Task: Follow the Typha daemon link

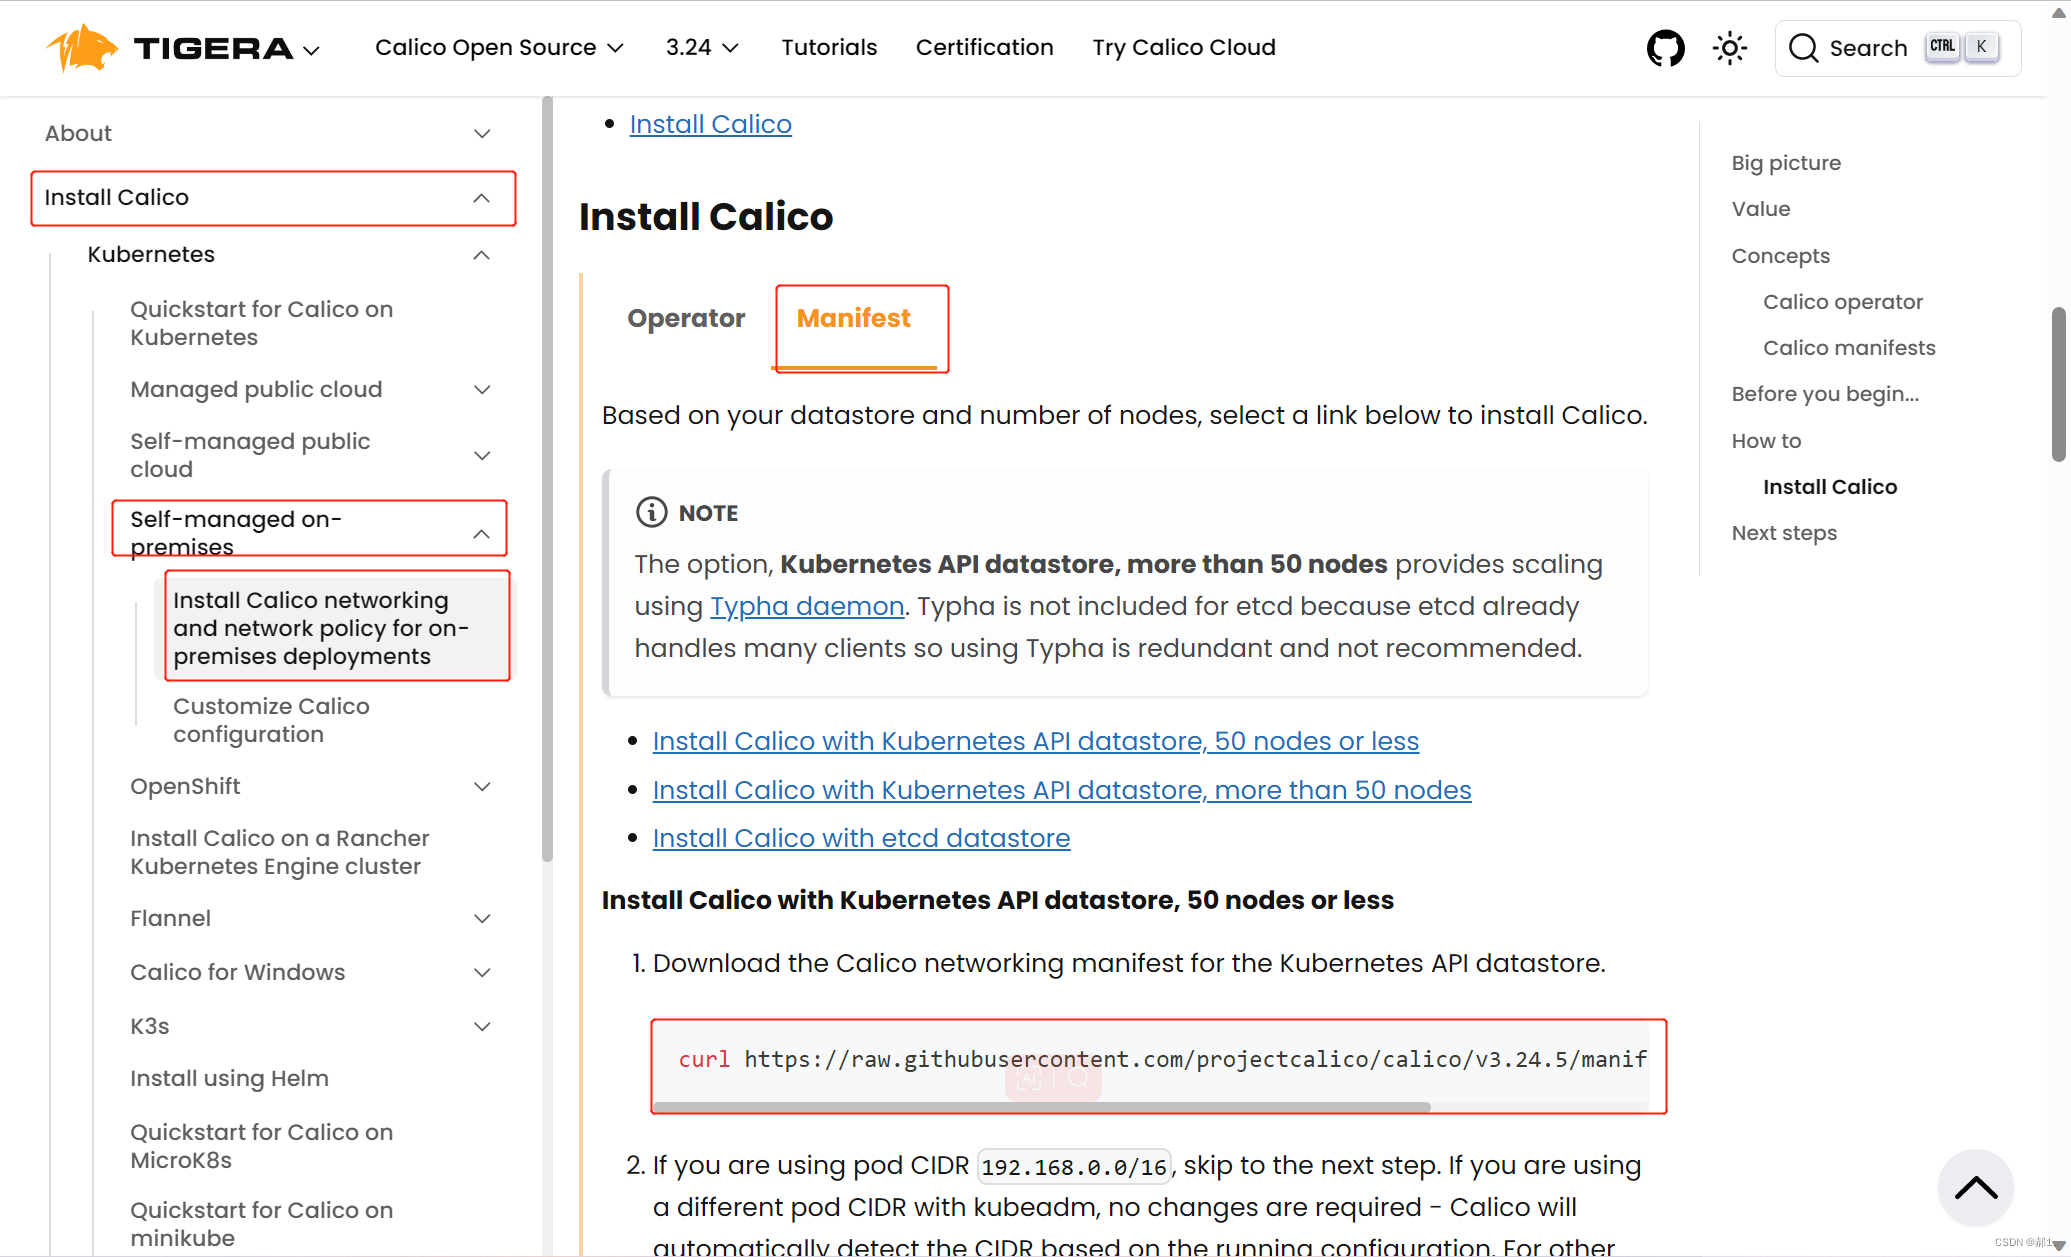Action: [x=807, y=607]
